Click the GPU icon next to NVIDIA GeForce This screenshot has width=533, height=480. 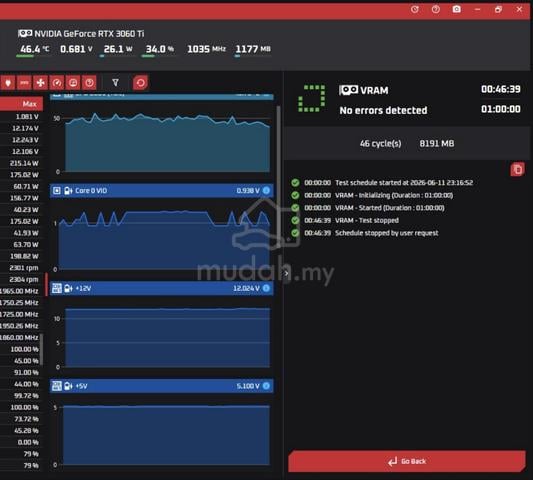pyautogui.click(x=25, y=33)
